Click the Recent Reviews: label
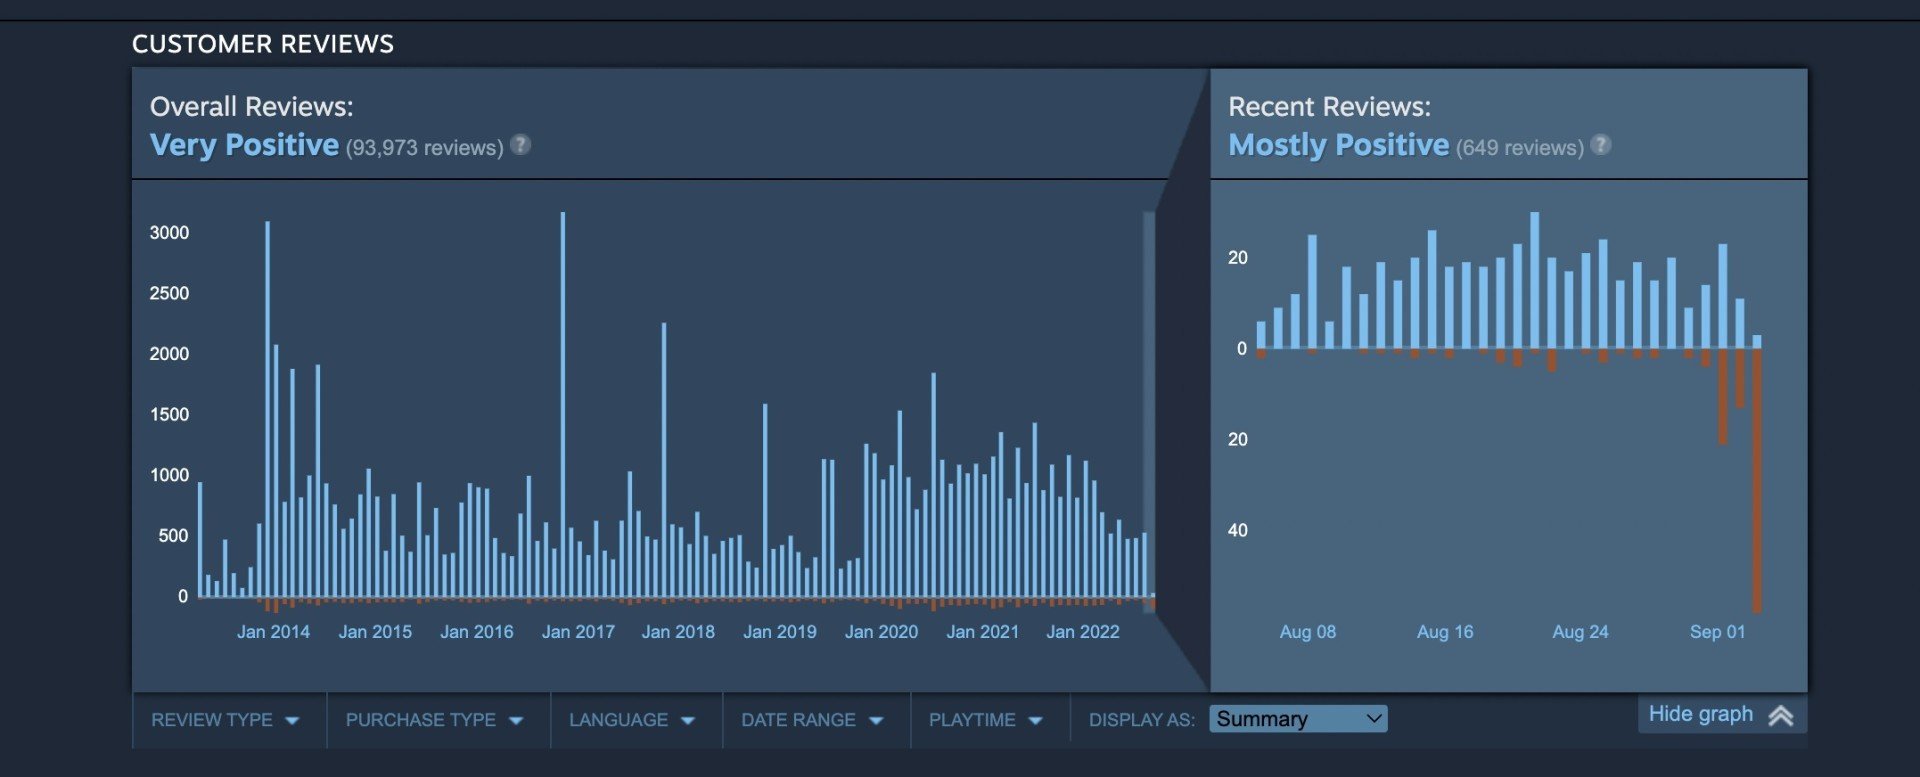The height and width of the screenshot is (777, 1920). (1330, 106)
